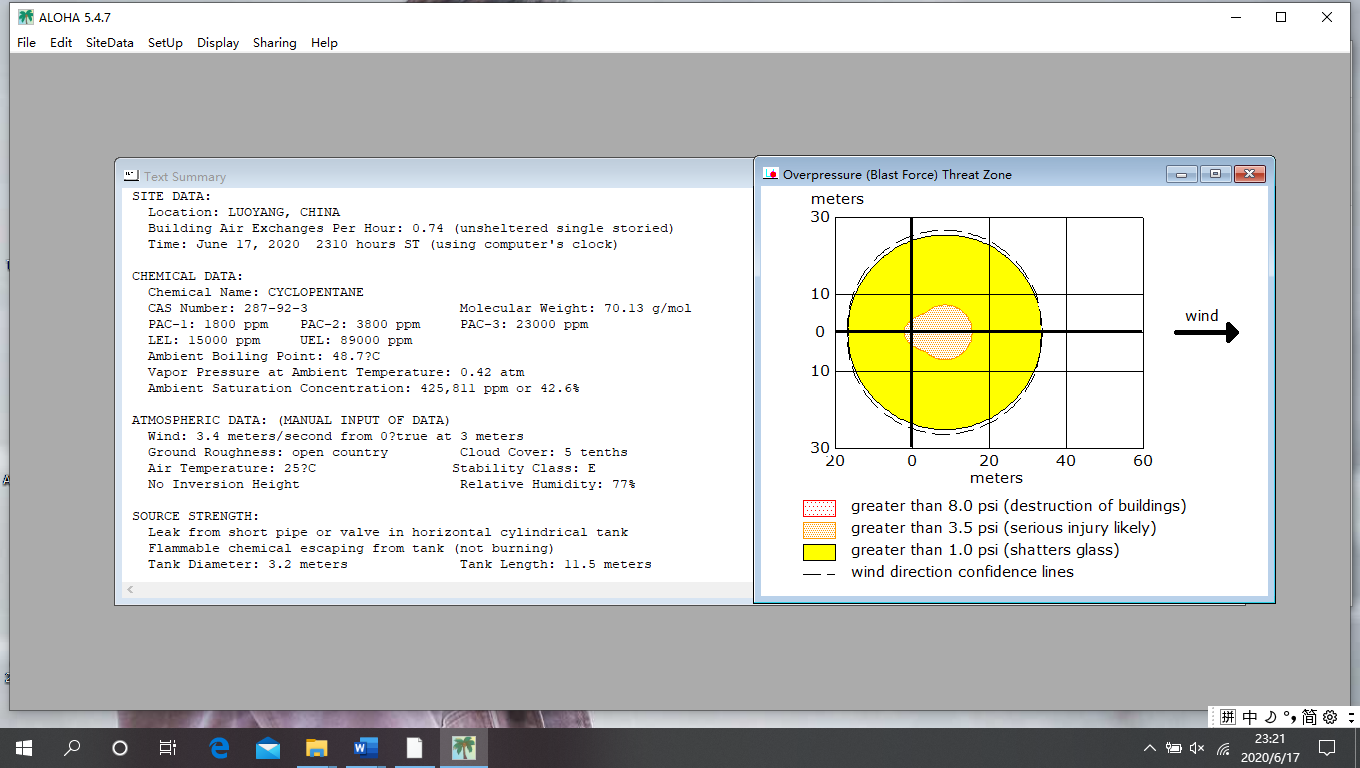
Task: Open the Sharing menu
Action: (x=274, y=43)
